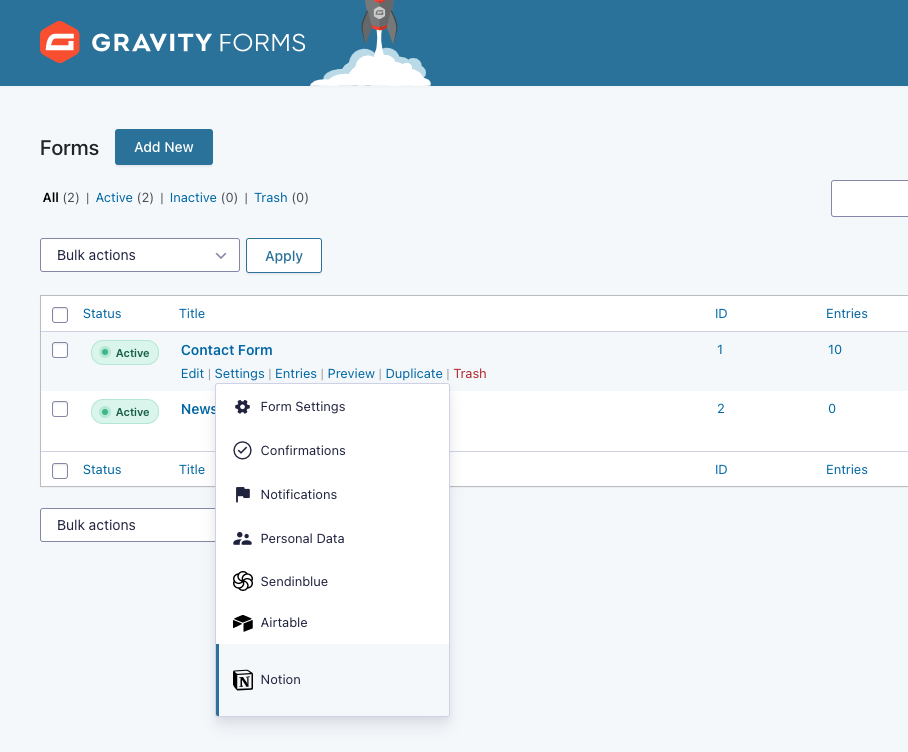Sort by Status column in header

102,314
